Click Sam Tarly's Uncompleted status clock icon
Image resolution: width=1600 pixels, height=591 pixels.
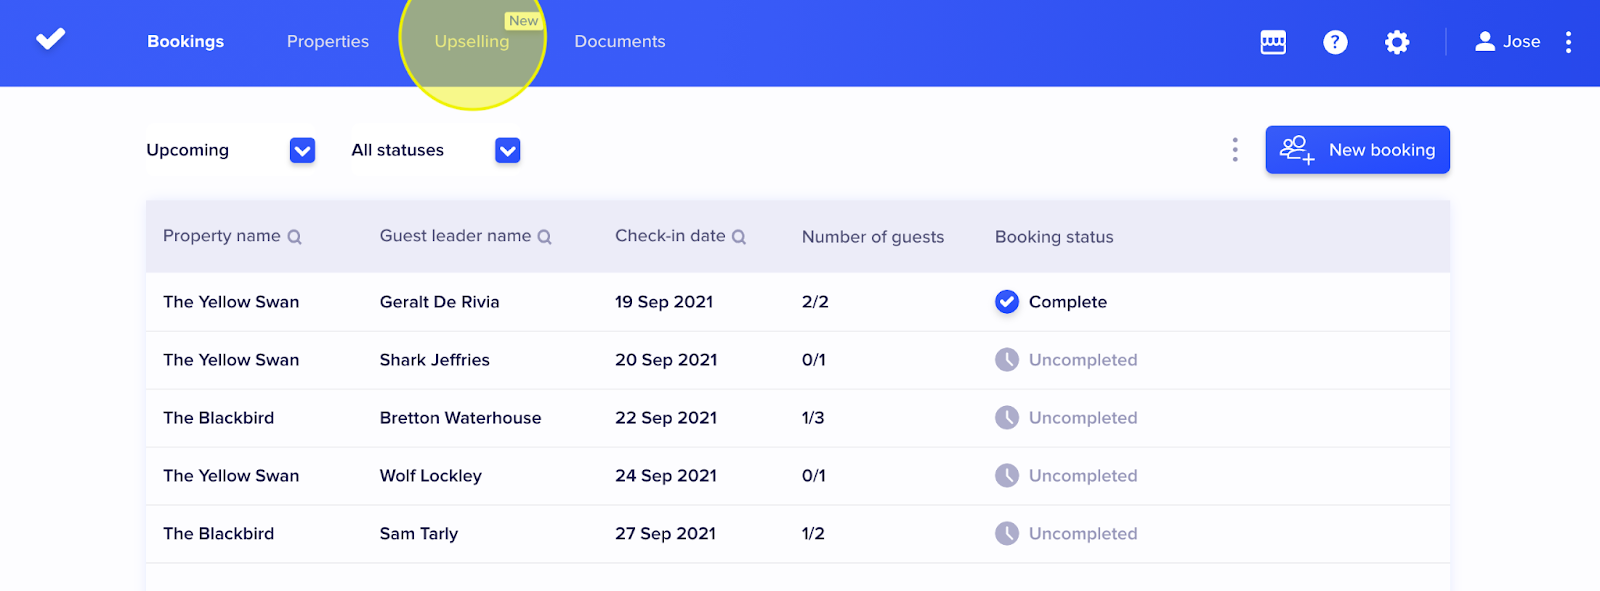[1007, 534]
